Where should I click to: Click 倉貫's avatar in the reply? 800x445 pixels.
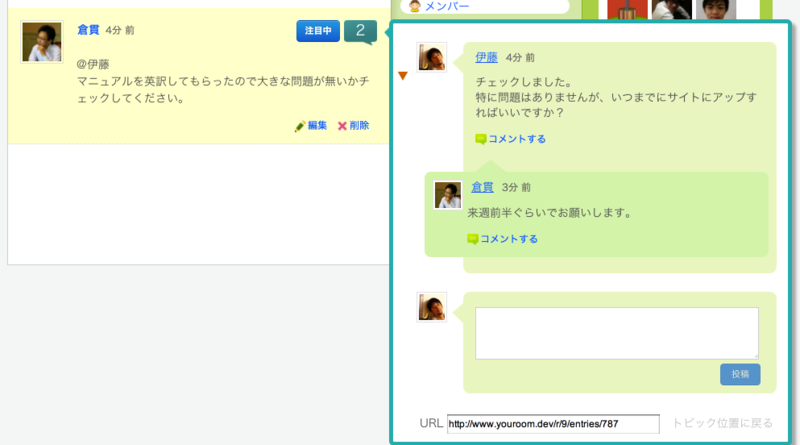coord(447,195)
